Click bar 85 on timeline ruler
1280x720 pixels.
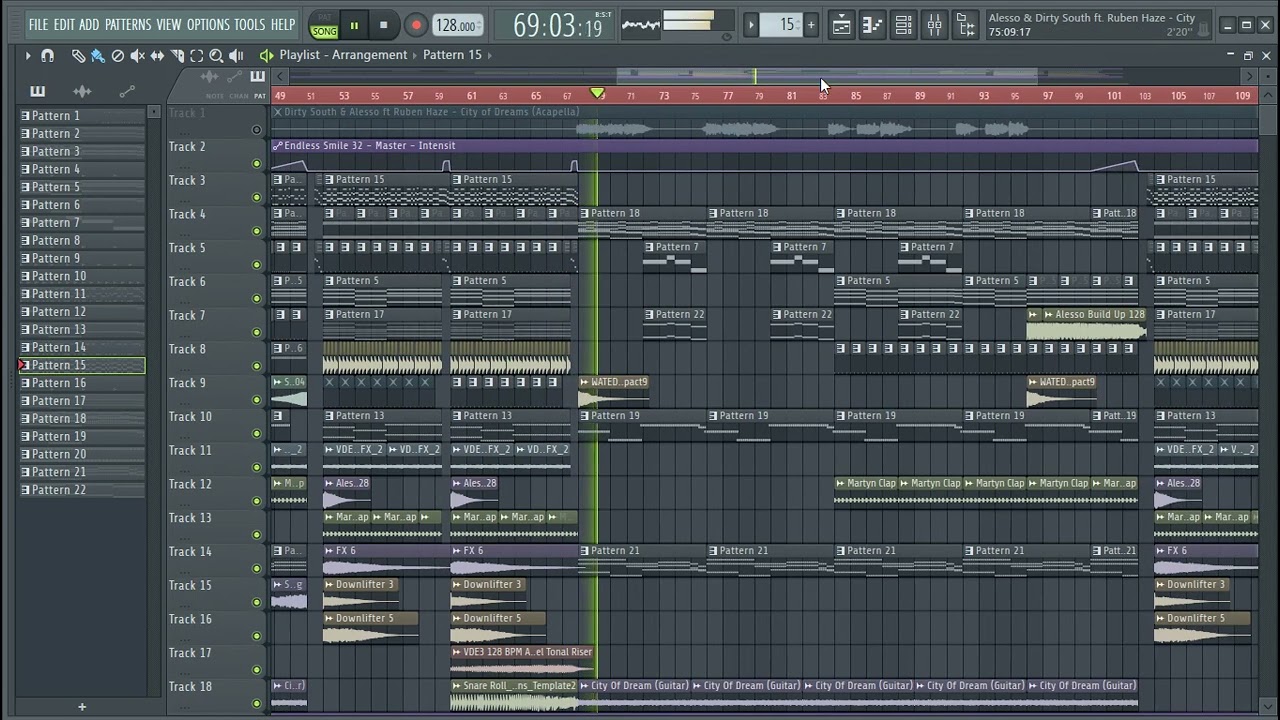point(855,96)
